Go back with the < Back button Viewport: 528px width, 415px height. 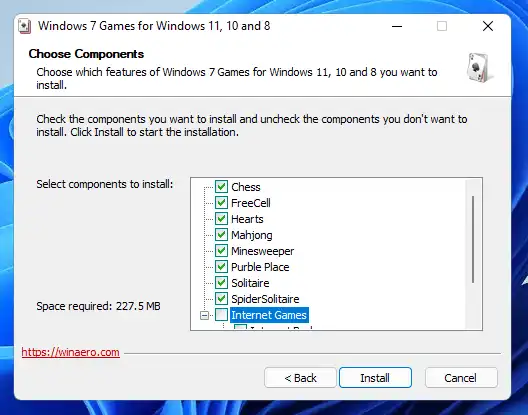pos(300,378)
